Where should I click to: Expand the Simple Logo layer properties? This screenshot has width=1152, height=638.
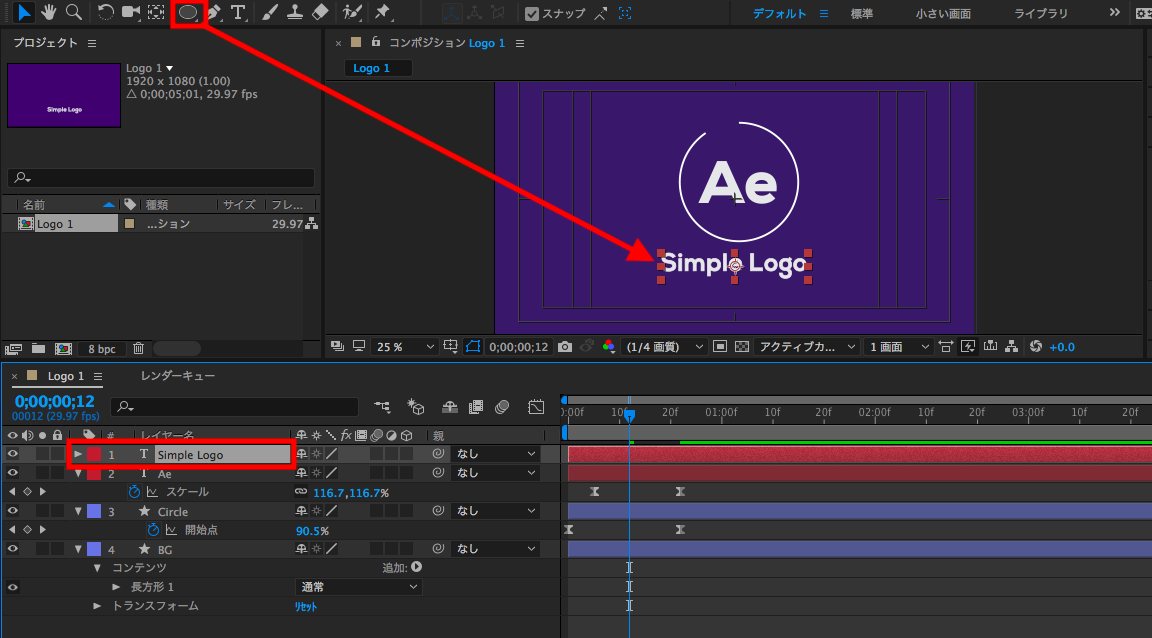coord(78,454)
